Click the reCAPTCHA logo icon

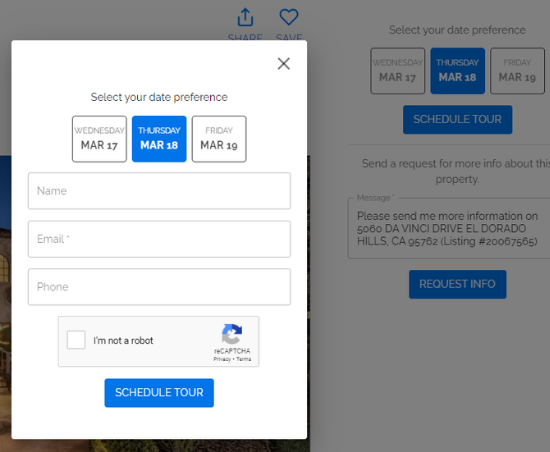(x=232, y=334)
